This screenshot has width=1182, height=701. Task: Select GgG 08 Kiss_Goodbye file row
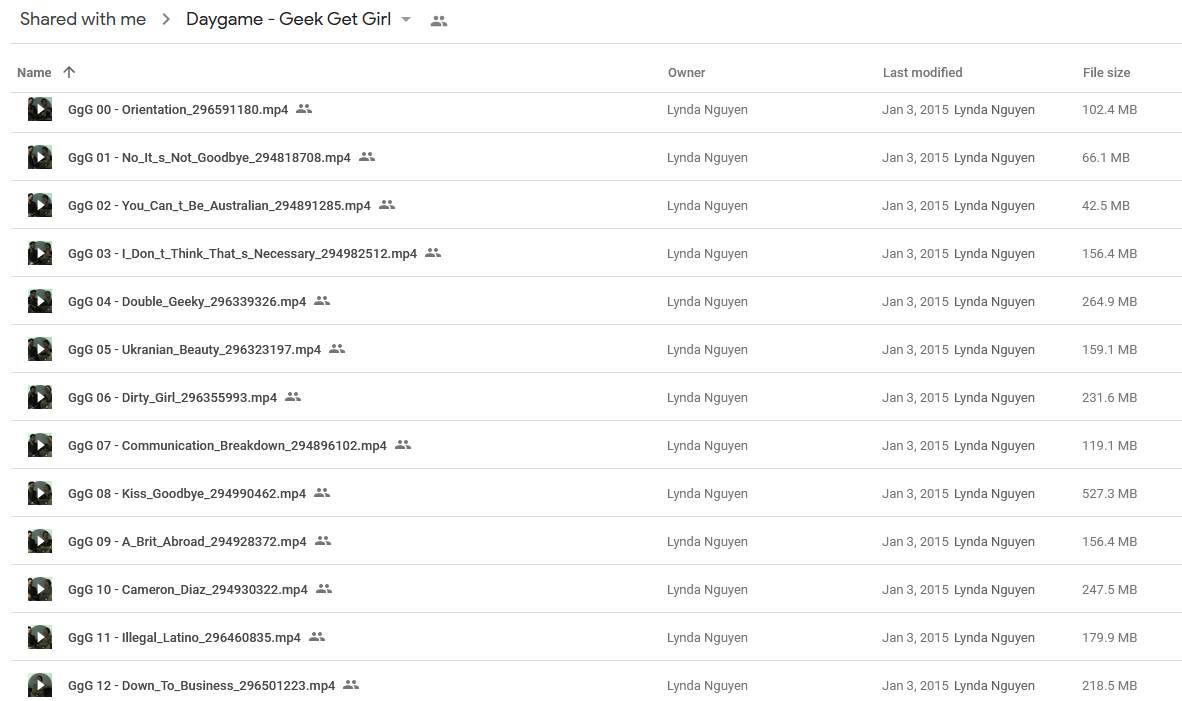[596, 493]
